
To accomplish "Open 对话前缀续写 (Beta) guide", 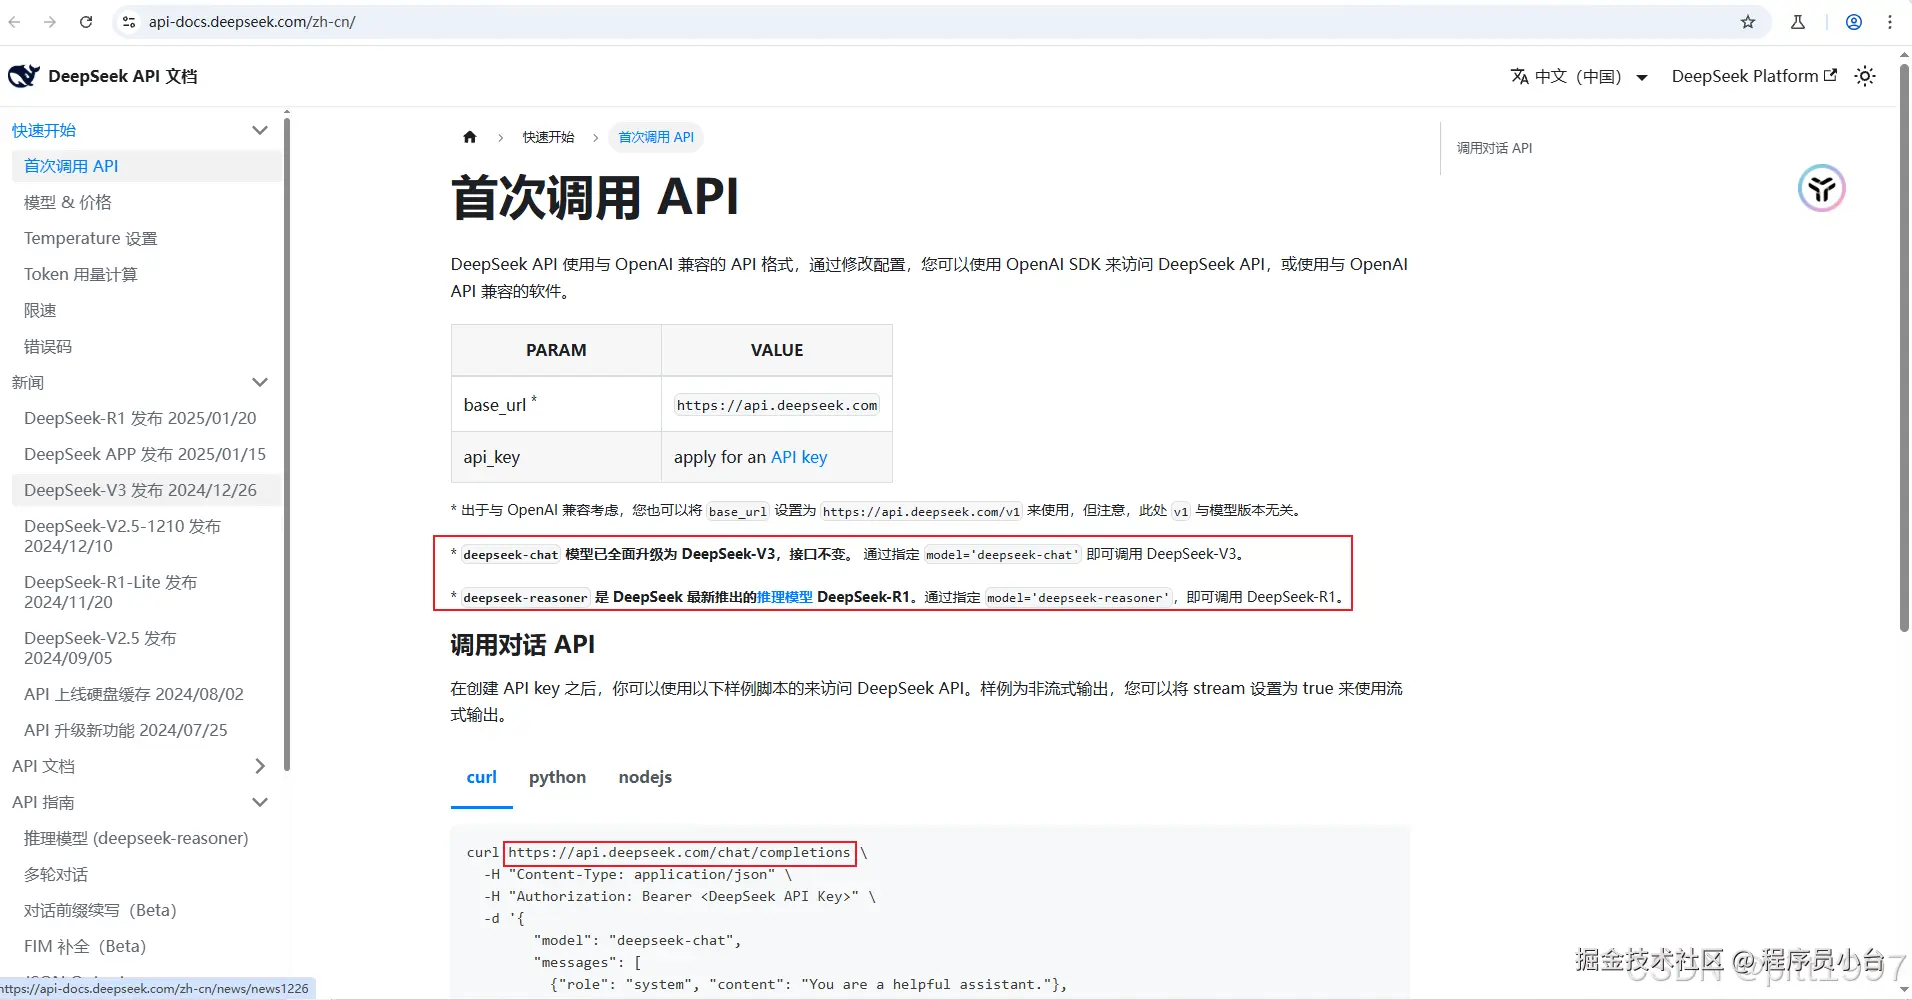I will [147, 910].
